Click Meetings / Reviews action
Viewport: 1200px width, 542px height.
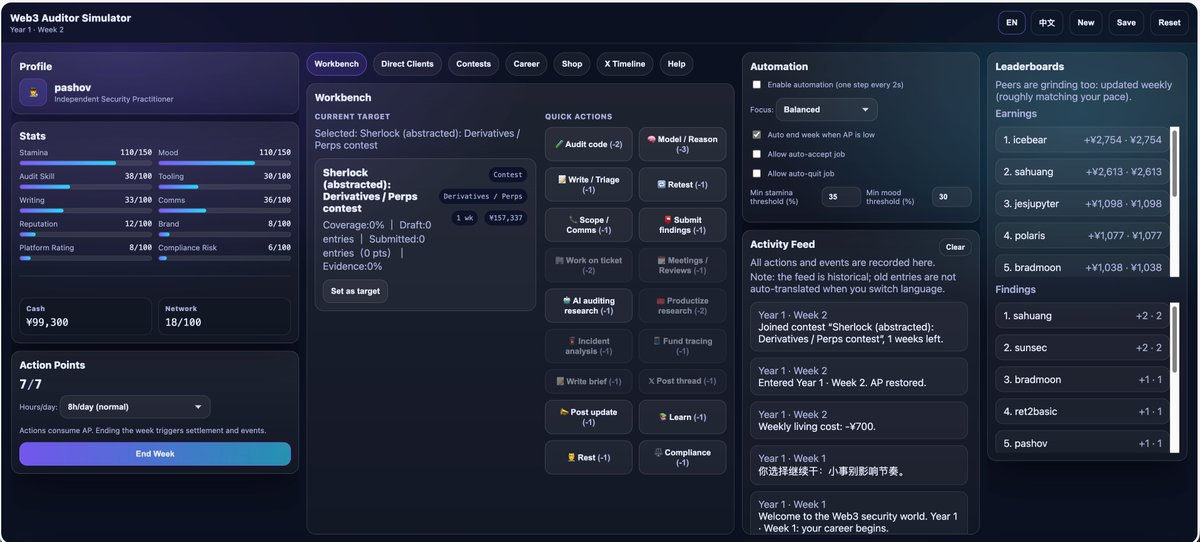(682, 266)
